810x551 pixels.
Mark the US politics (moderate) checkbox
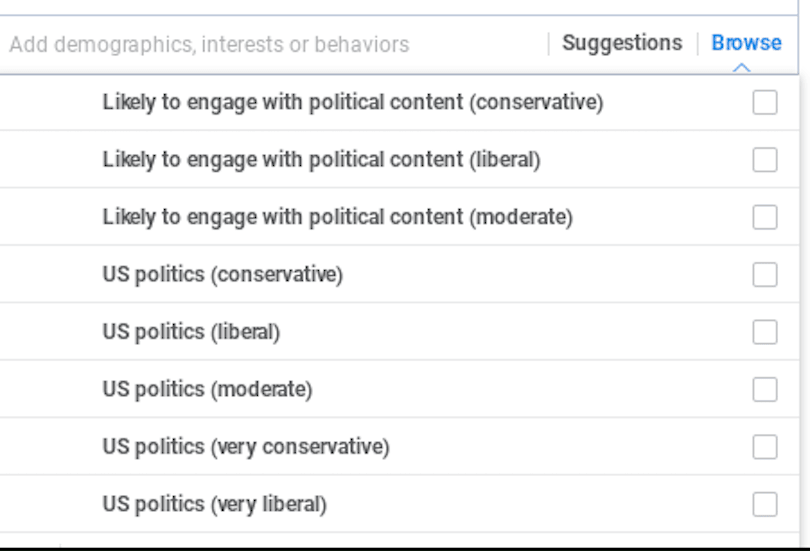[765, 389]
